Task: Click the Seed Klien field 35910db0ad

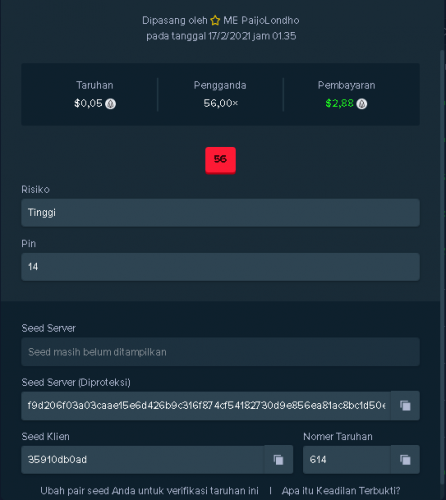Action: point(143,460)
